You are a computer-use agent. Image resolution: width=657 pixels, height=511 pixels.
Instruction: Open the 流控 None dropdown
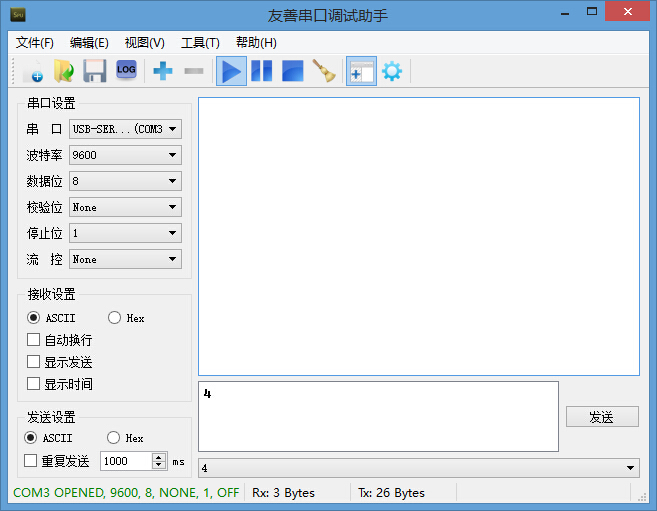125,259
